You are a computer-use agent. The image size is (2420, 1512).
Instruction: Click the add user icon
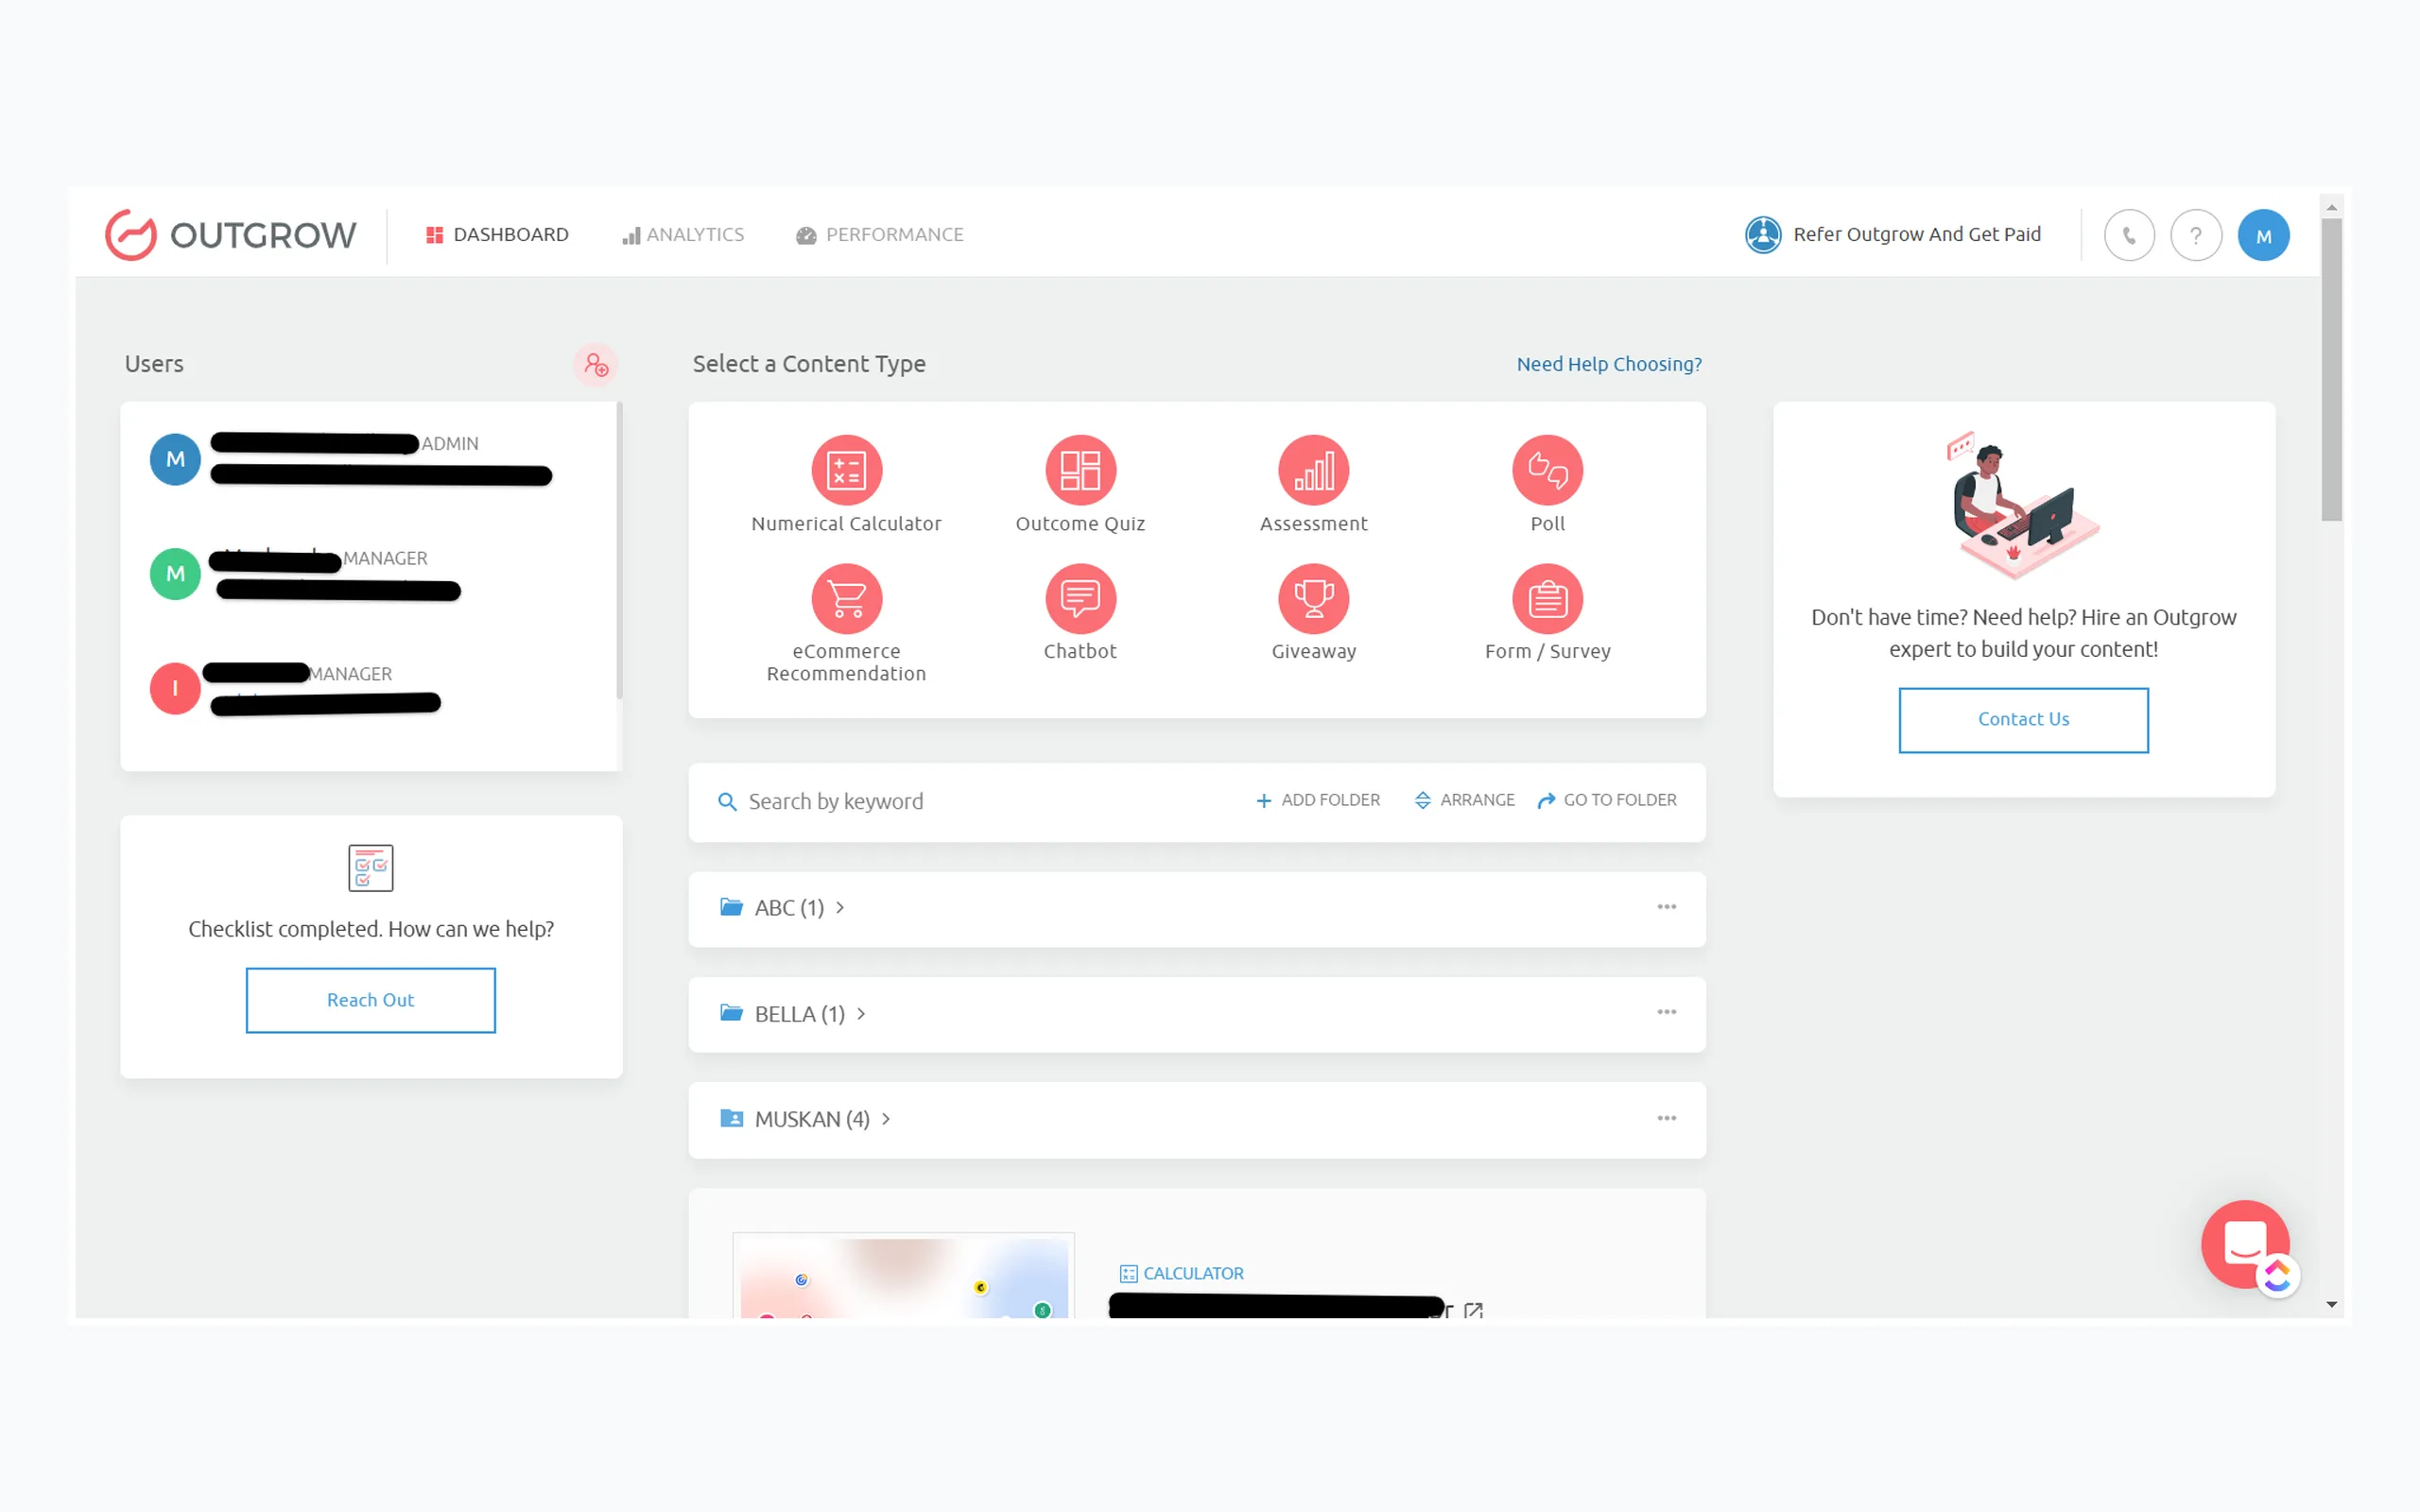point(596,365)
